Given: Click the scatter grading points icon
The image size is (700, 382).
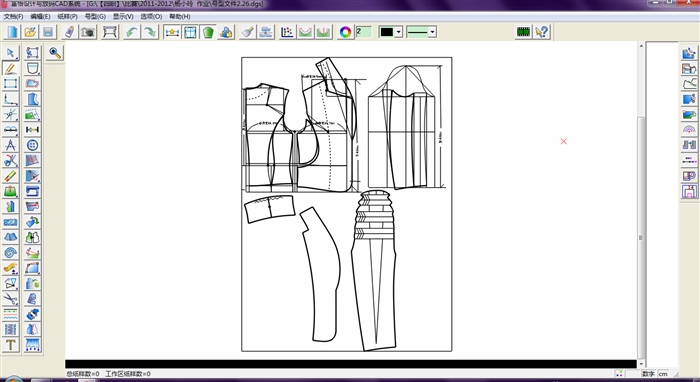Looking at the screenshot, I should pyautogui.click(x=287, y=32).
